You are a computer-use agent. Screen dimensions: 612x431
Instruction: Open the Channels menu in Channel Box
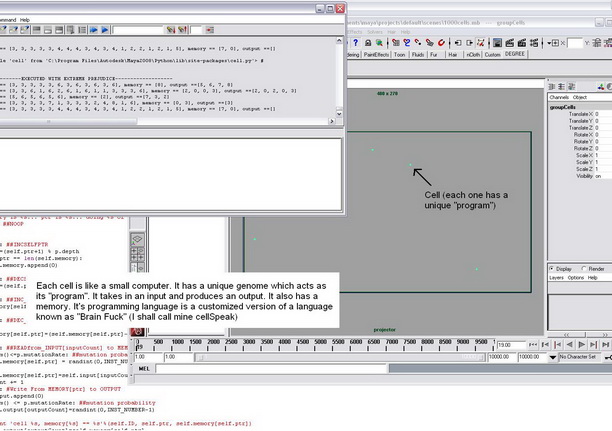(x=560, y=97)
